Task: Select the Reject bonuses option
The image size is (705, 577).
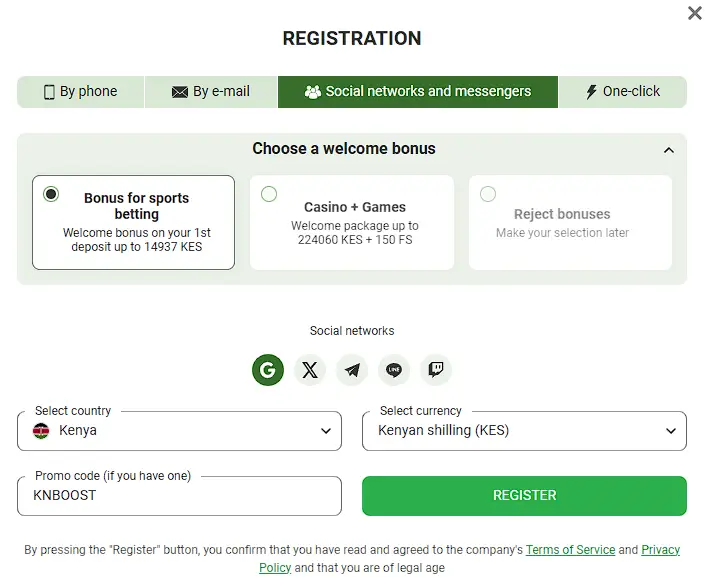Action: point(488,194)
